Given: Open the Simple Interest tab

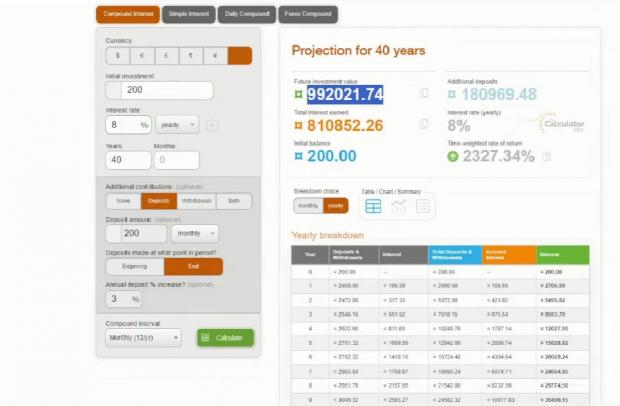Looking at the screenshot, I should [189, 15].
